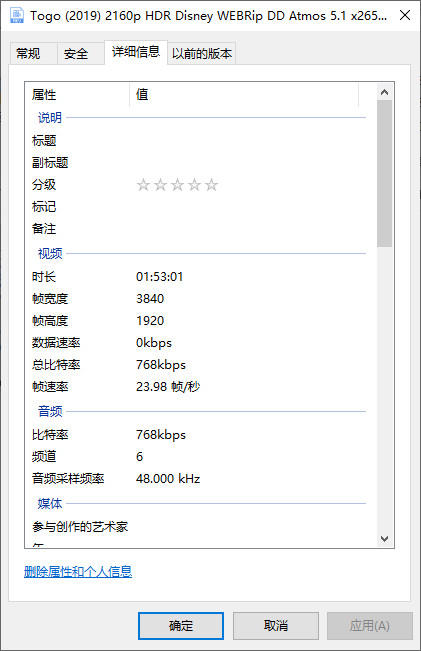Viewport: 421px width, 651px height.
Task: Click the 备注 value field
Action: [247, 228]
